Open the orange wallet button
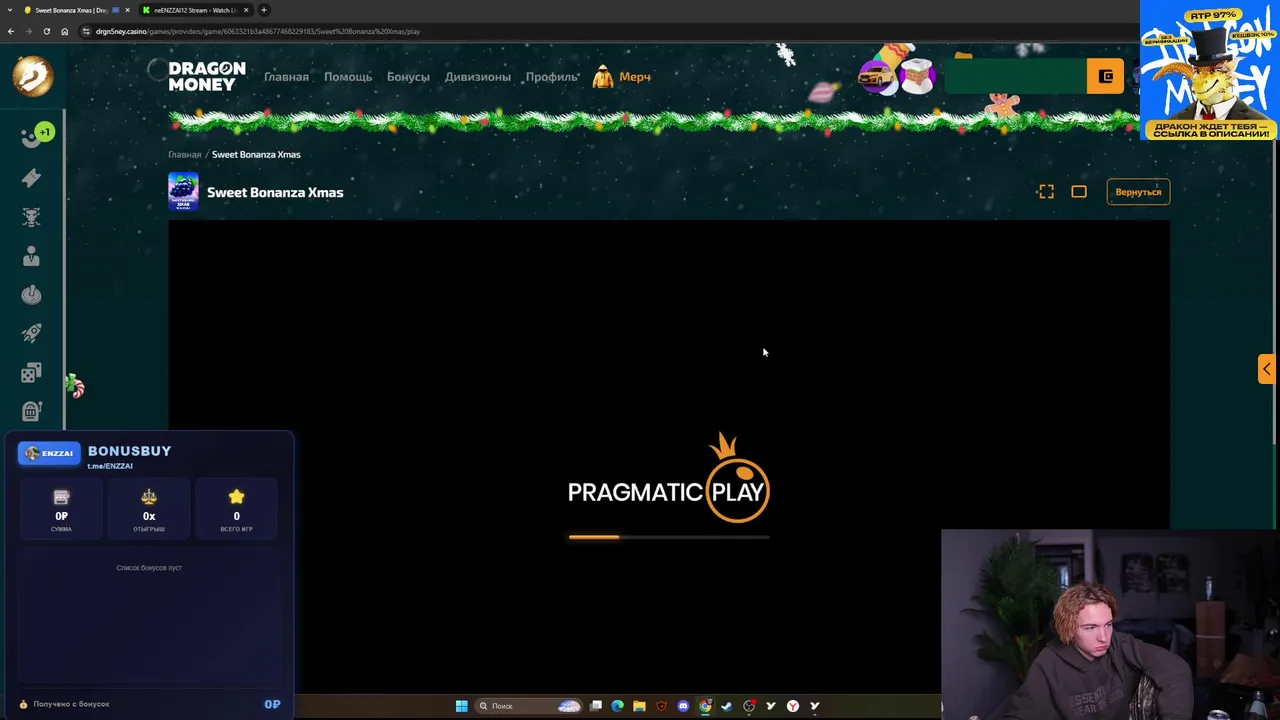Viewport: 1280px width, 720px height. tap(1105, 76)
